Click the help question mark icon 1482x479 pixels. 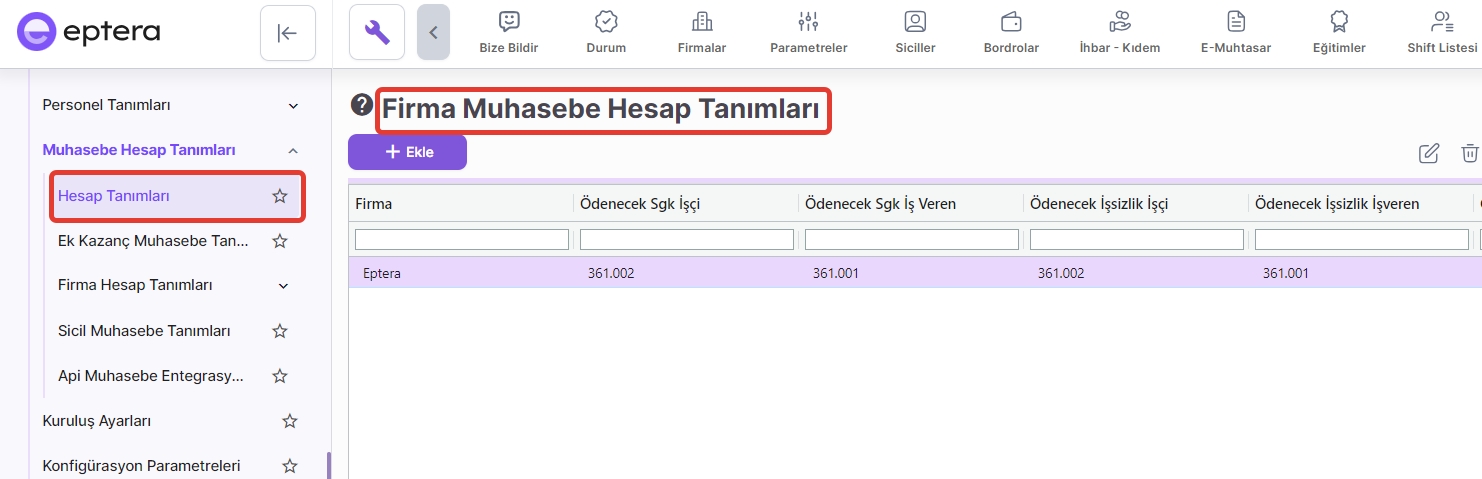362,105
